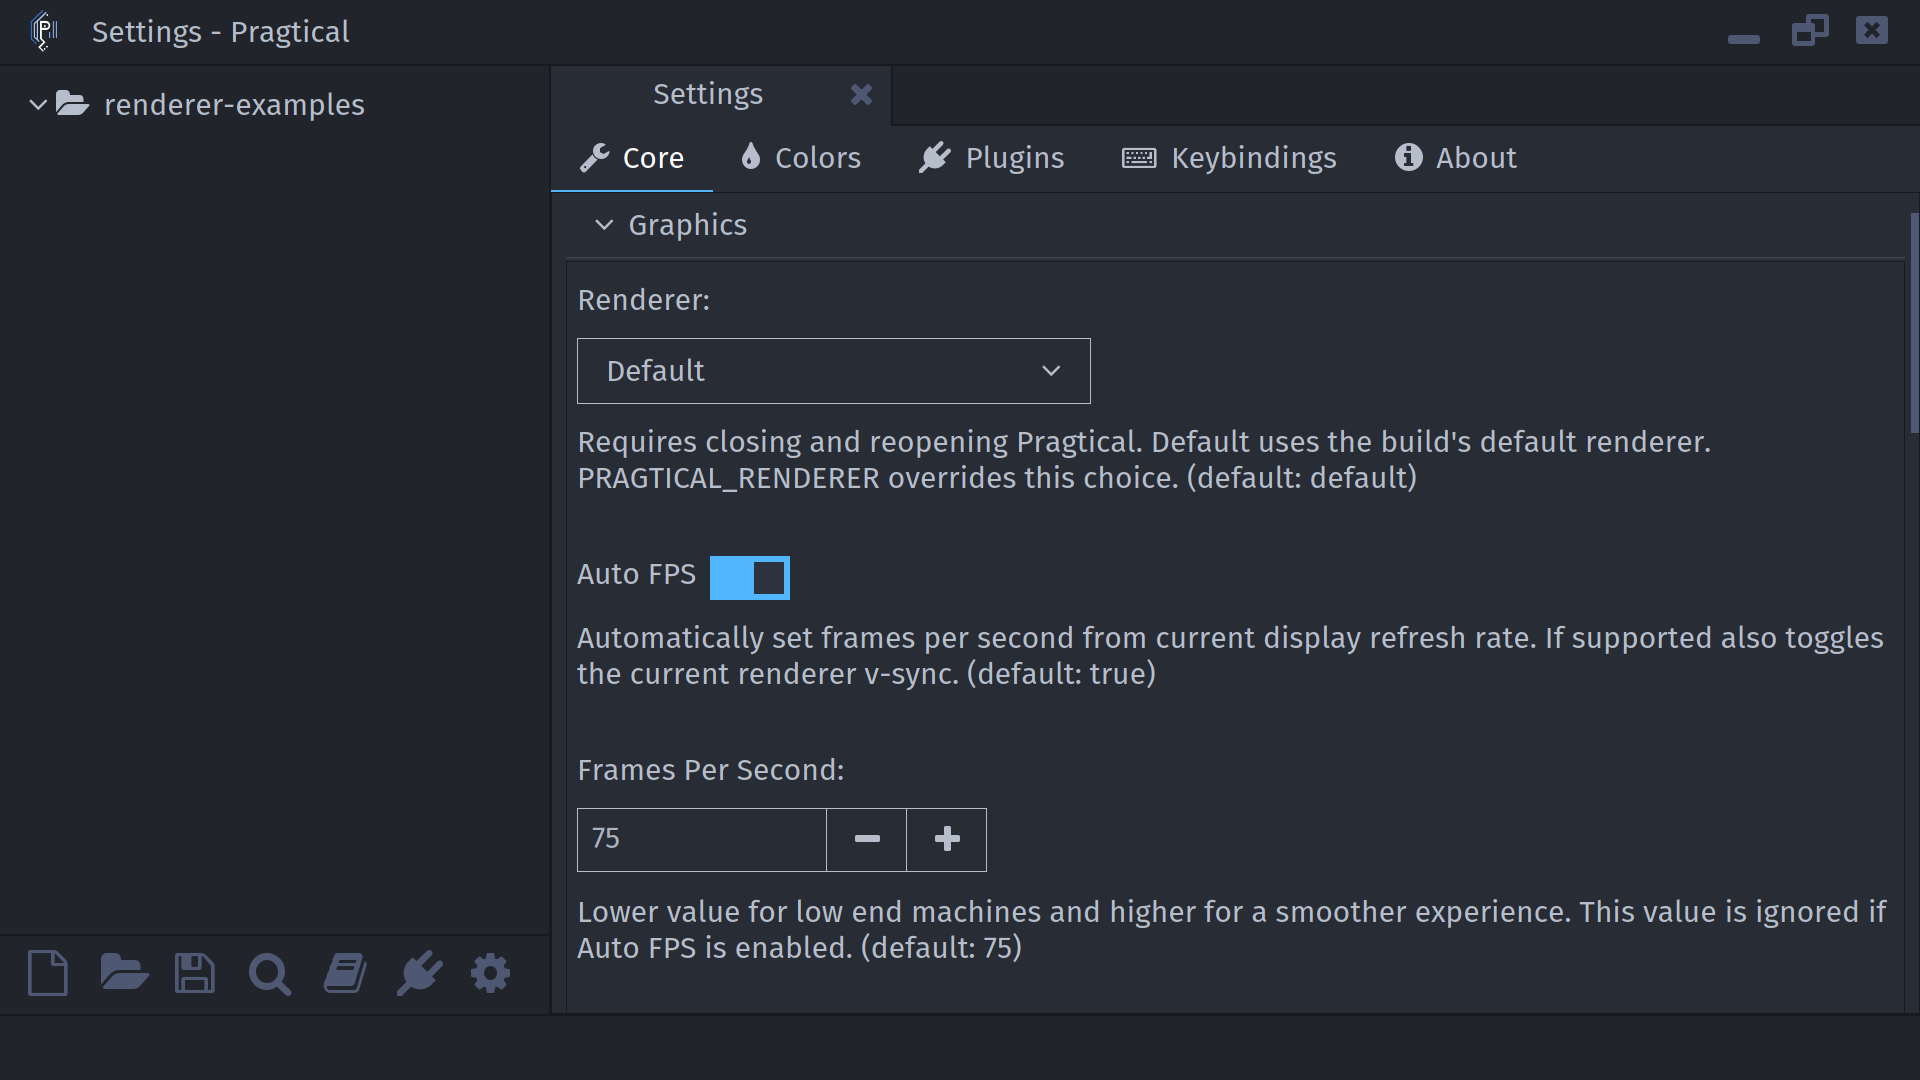Switch to the Colors tab

pos(800,158)
